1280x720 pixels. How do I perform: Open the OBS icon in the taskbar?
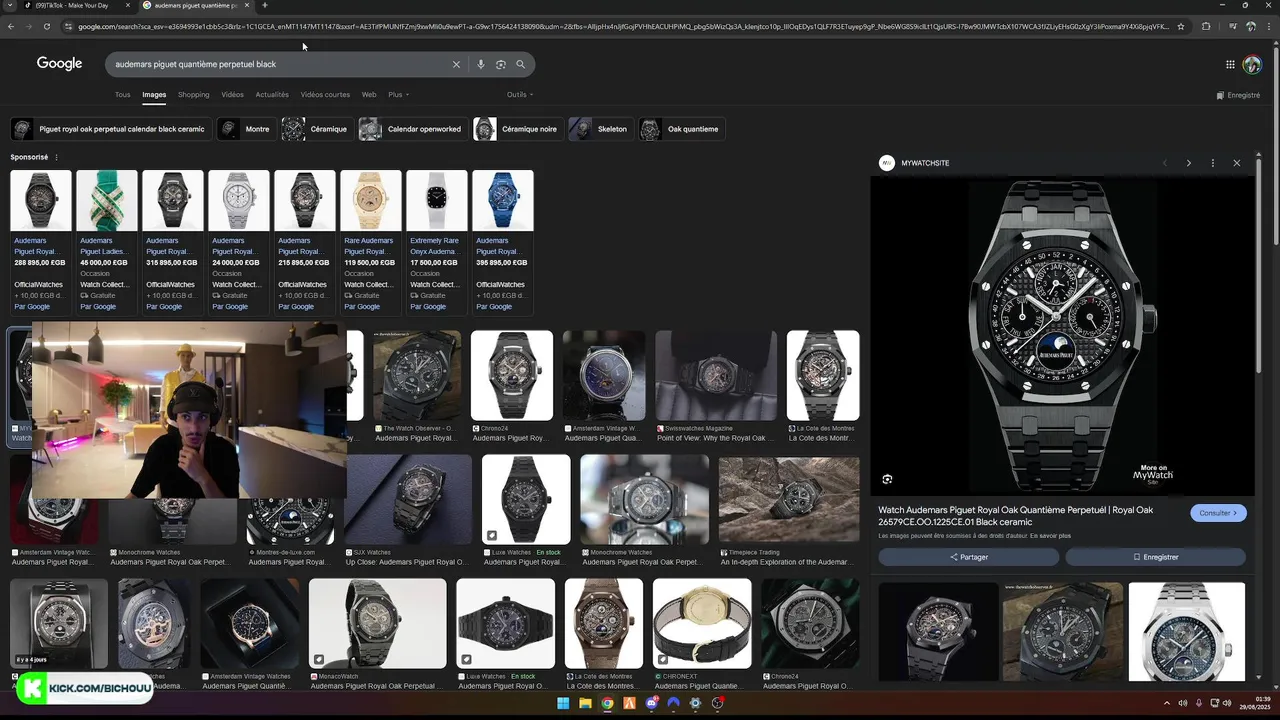[717, 703]
